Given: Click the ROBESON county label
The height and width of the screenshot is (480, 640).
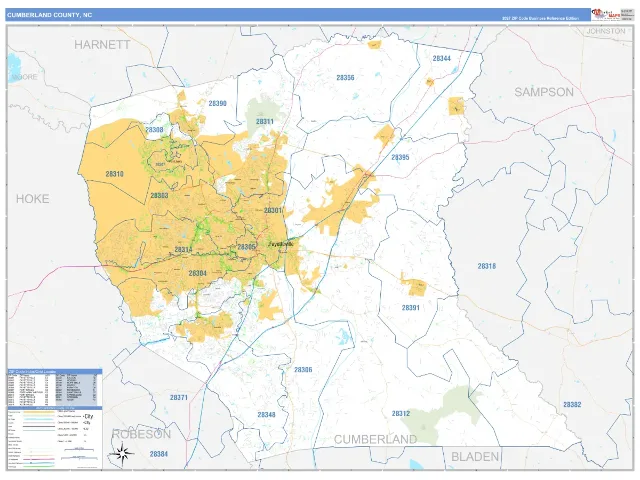Looking at the screenshot, I should coord(142,434).
